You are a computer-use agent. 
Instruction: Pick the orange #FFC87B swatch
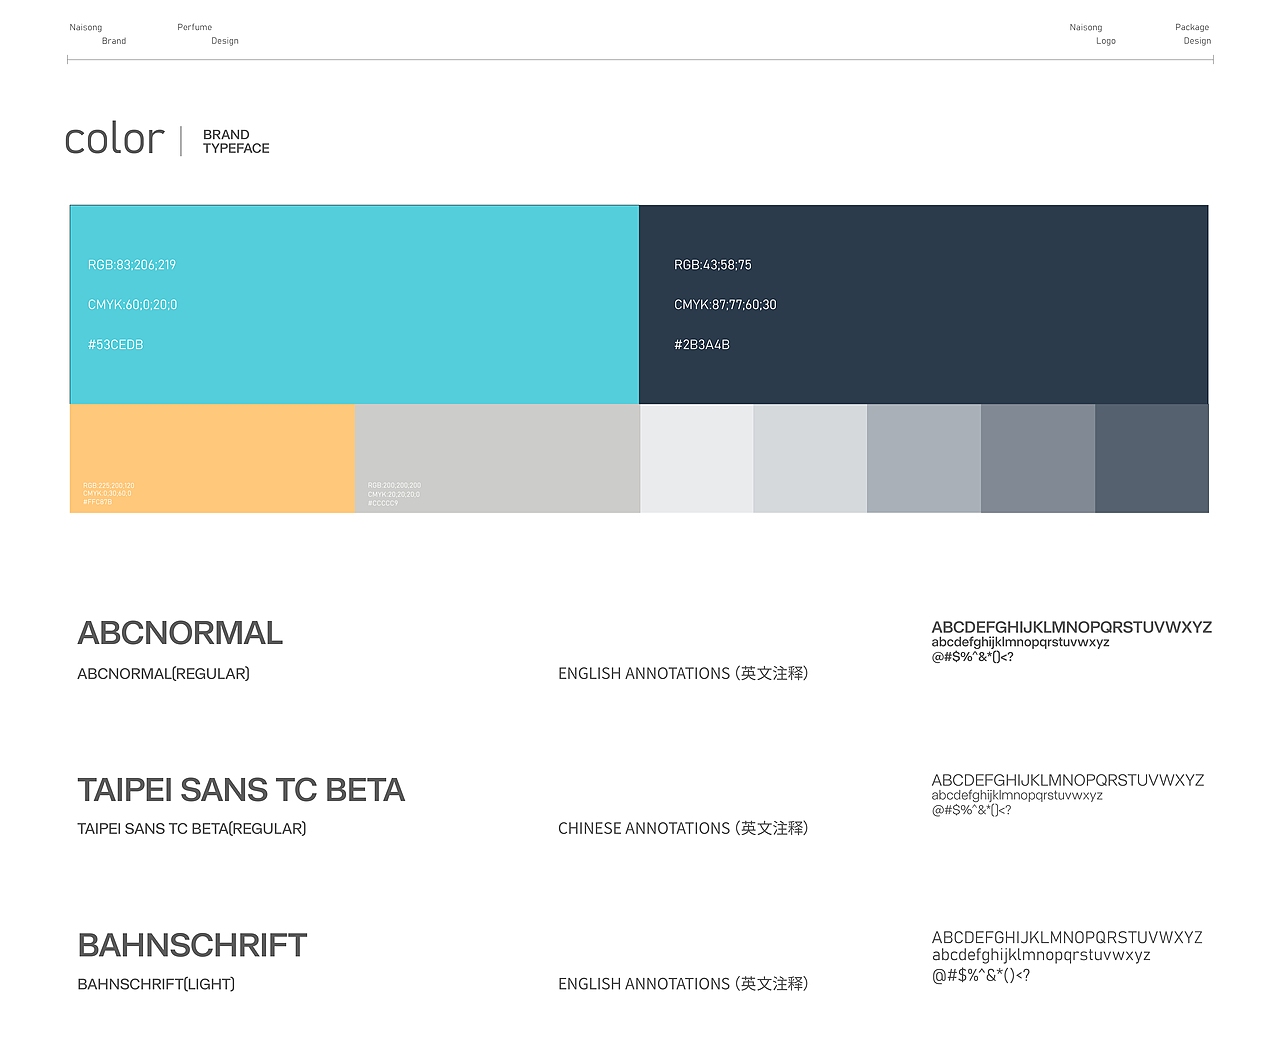point(213,458)
